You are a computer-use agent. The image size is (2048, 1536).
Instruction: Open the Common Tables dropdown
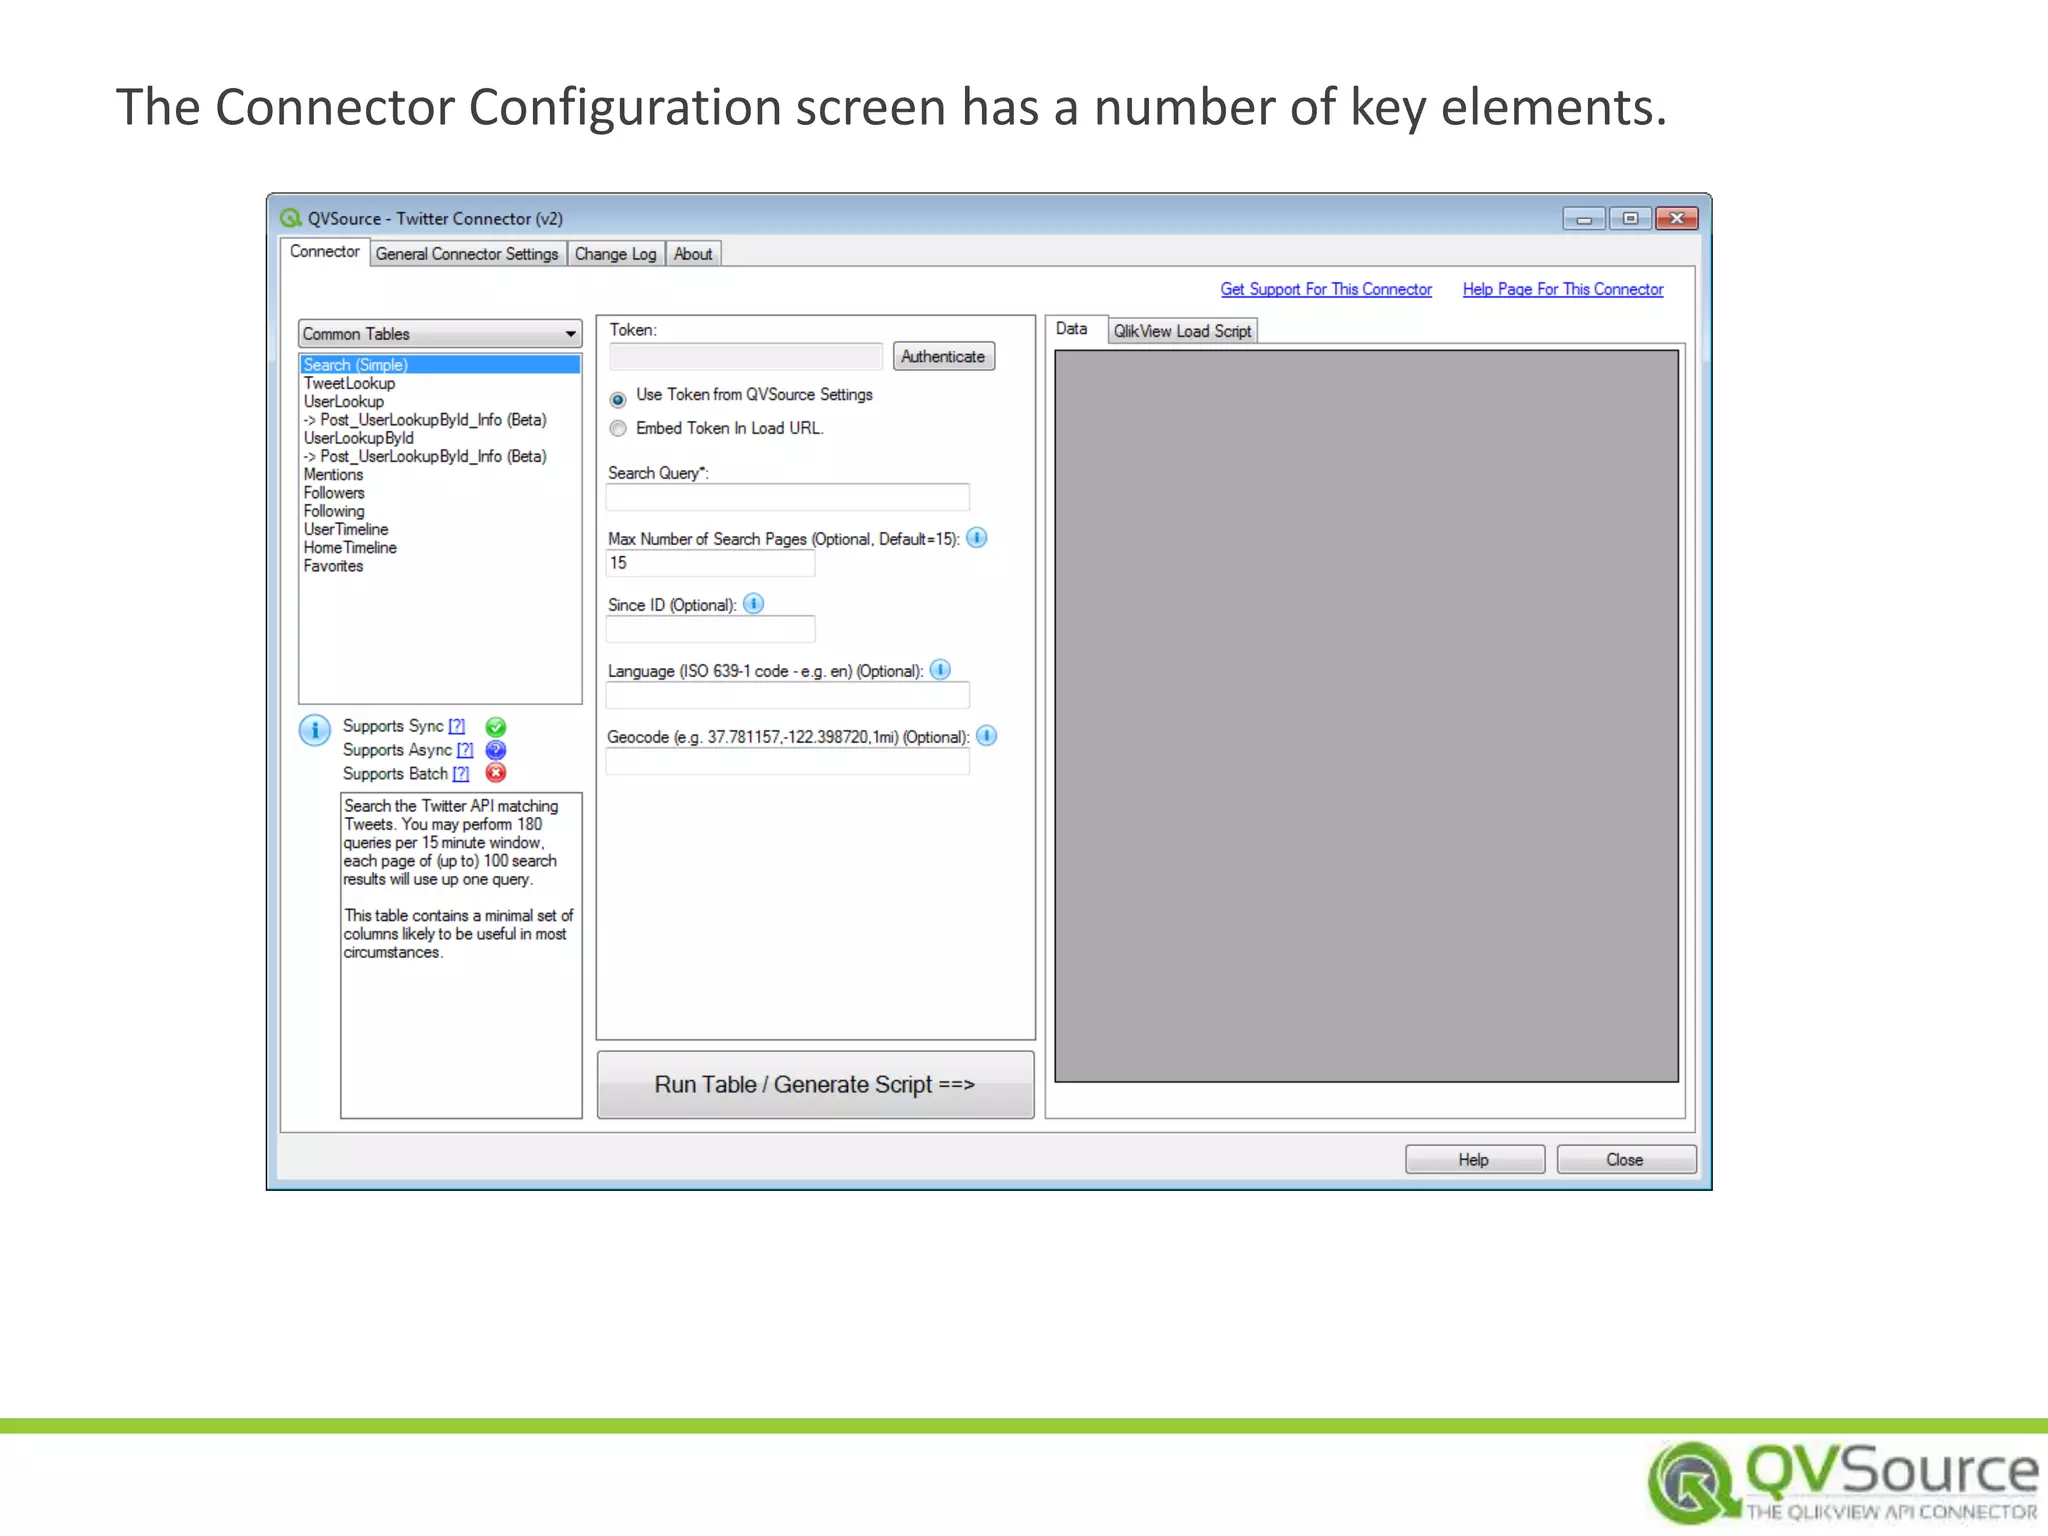pyautogui.click(x=440, y=334)
